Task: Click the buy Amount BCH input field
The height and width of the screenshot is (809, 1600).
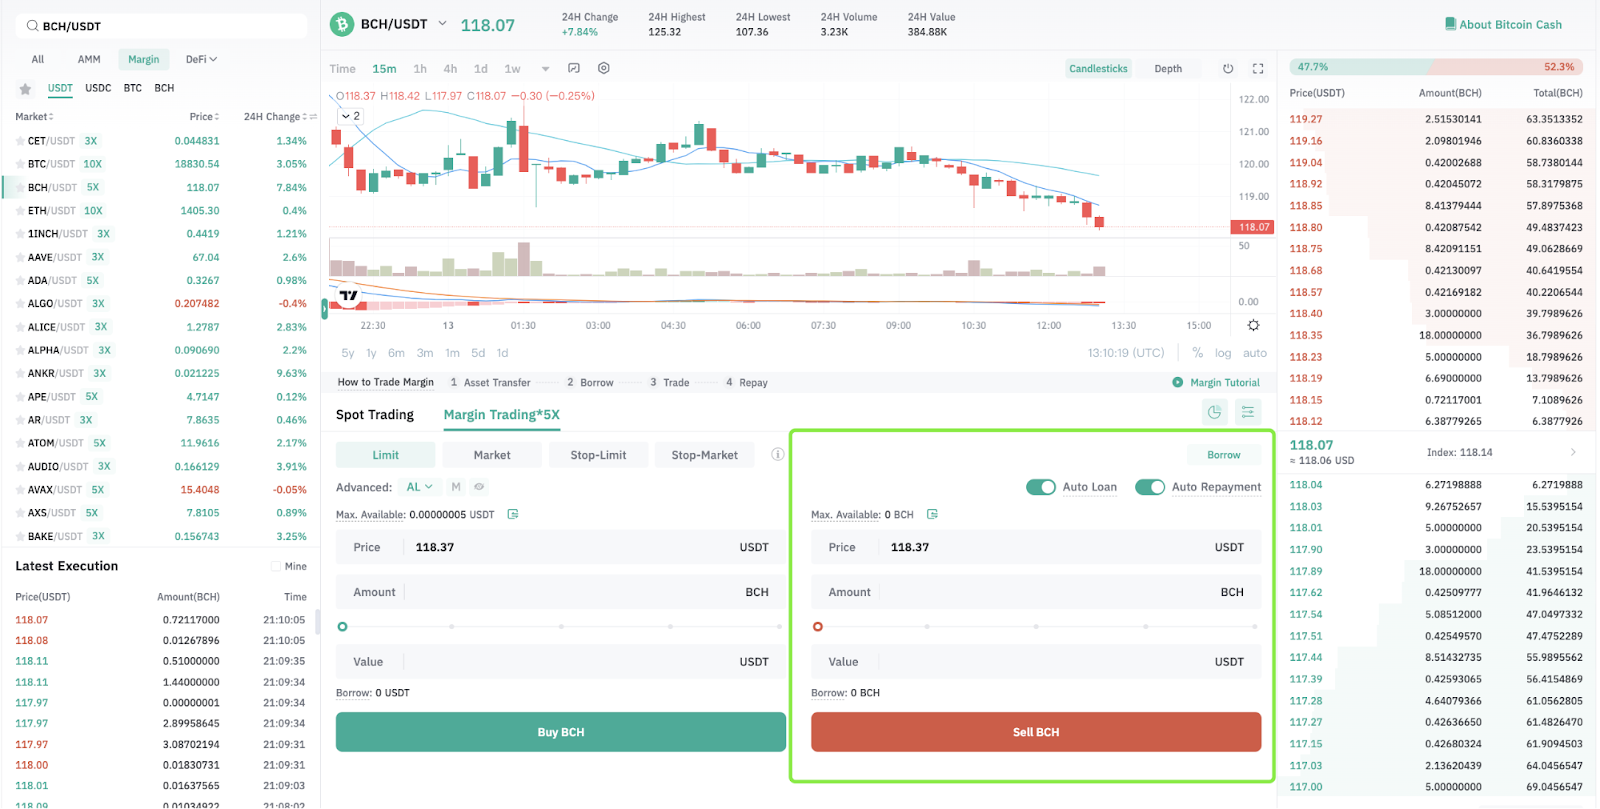Action: pos(561,592)
